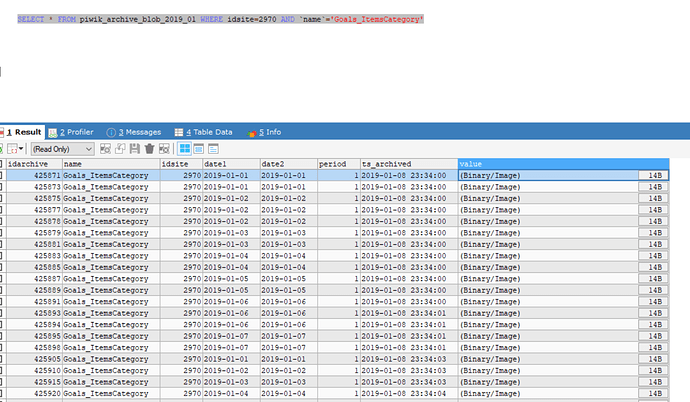This screenshot has width=690, height=402.
Task: Open the 2 Profiler tab
Action: coord(71,132)
